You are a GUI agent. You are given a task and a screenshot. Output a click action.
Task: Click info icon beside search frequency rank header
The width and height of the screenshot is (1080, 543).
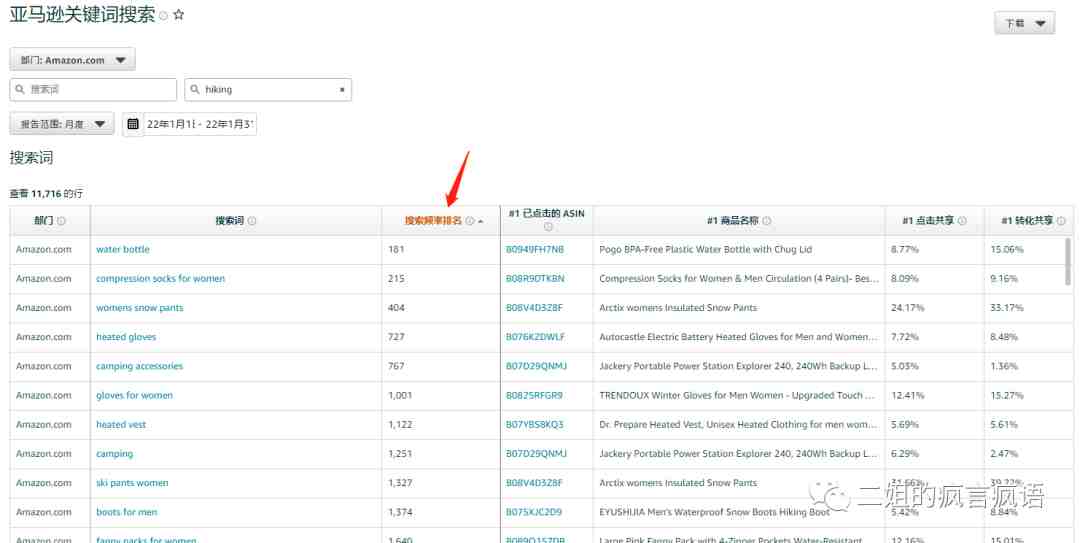tap(470, 221)
